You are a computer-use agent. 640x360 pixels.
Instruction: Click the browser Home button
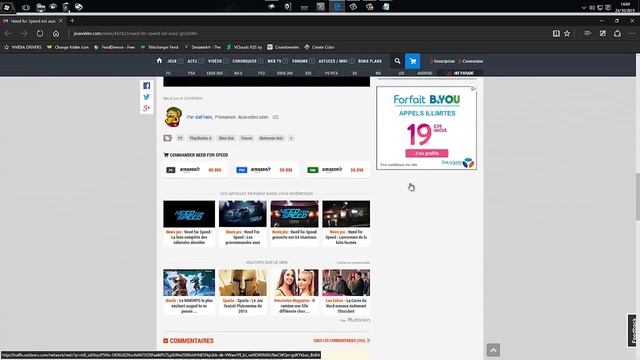56,33
